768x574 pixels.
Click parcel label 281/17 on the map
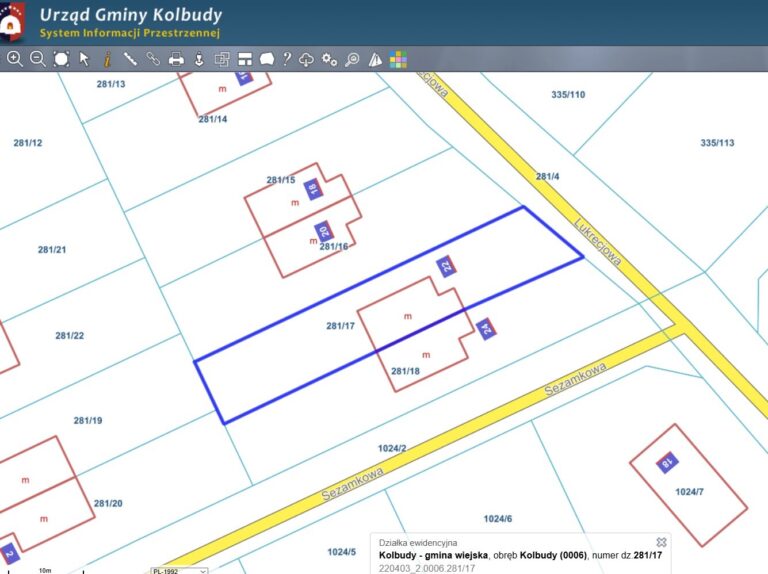tap(341, 326)
